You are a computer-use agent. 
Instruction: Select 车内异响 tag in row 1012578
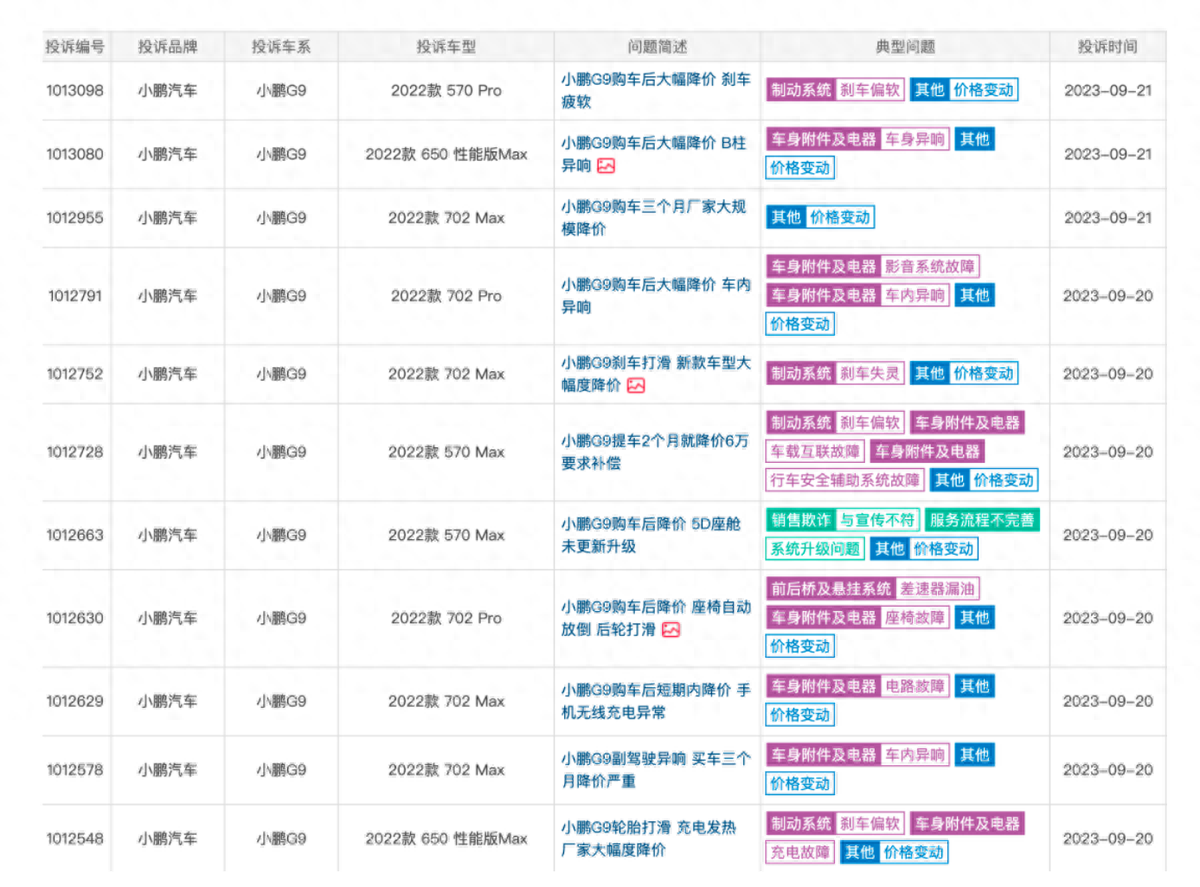(x=915, y=755)
